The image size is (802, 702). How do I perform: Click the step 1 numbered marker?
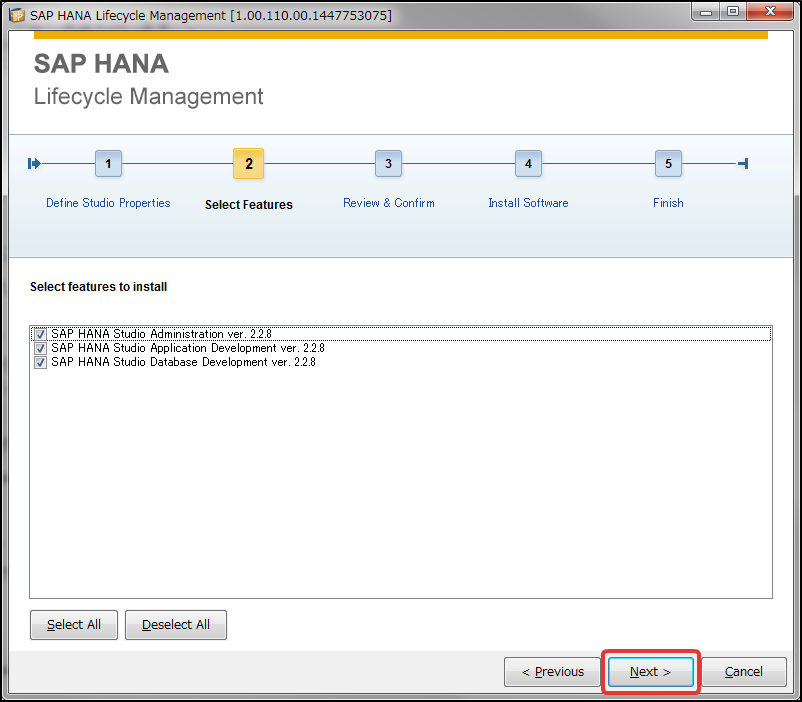pos(108,163)
